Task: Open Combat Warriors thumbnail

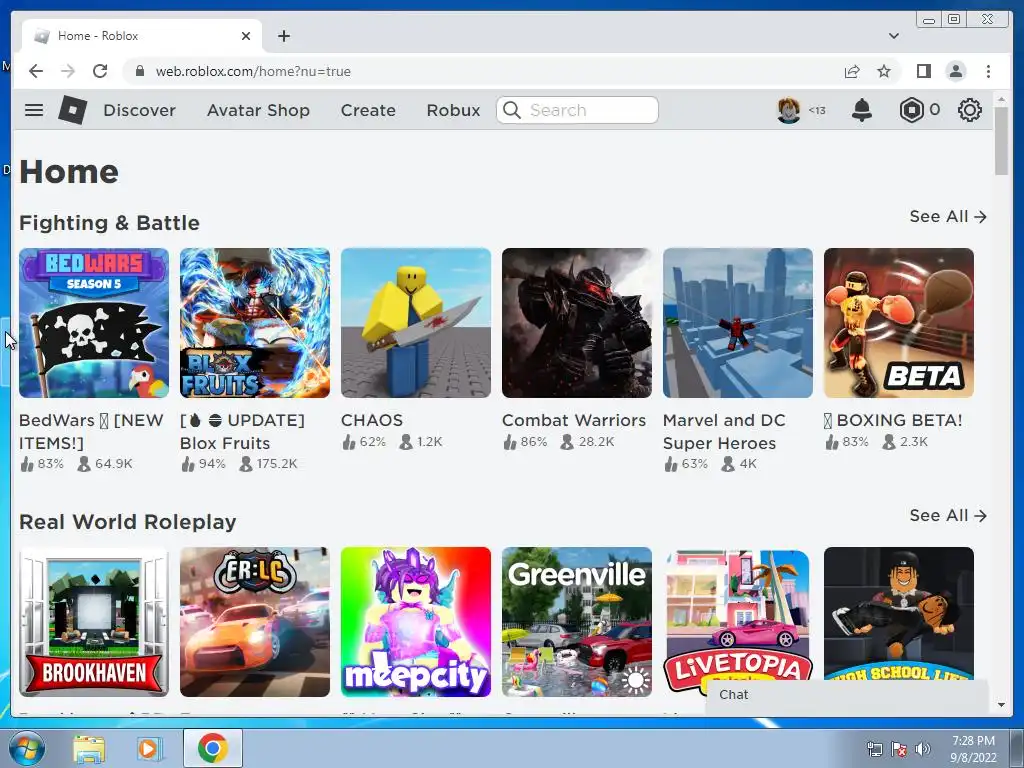Action: pyautogui.click(x=577, y=323)
